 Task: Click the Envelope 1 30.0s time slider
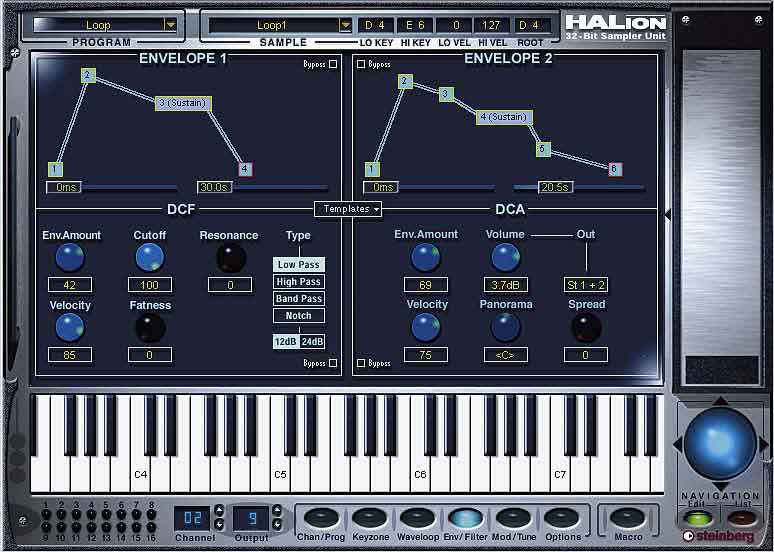215,188
